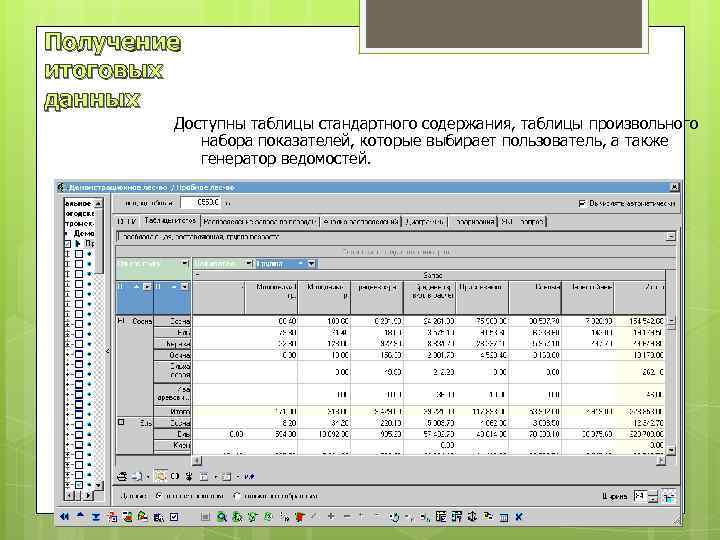Click table horizontal scrollbar left arrow
The width and height of the screenshot is (720, 540).
pyautogui.click(x=197, y=460)
